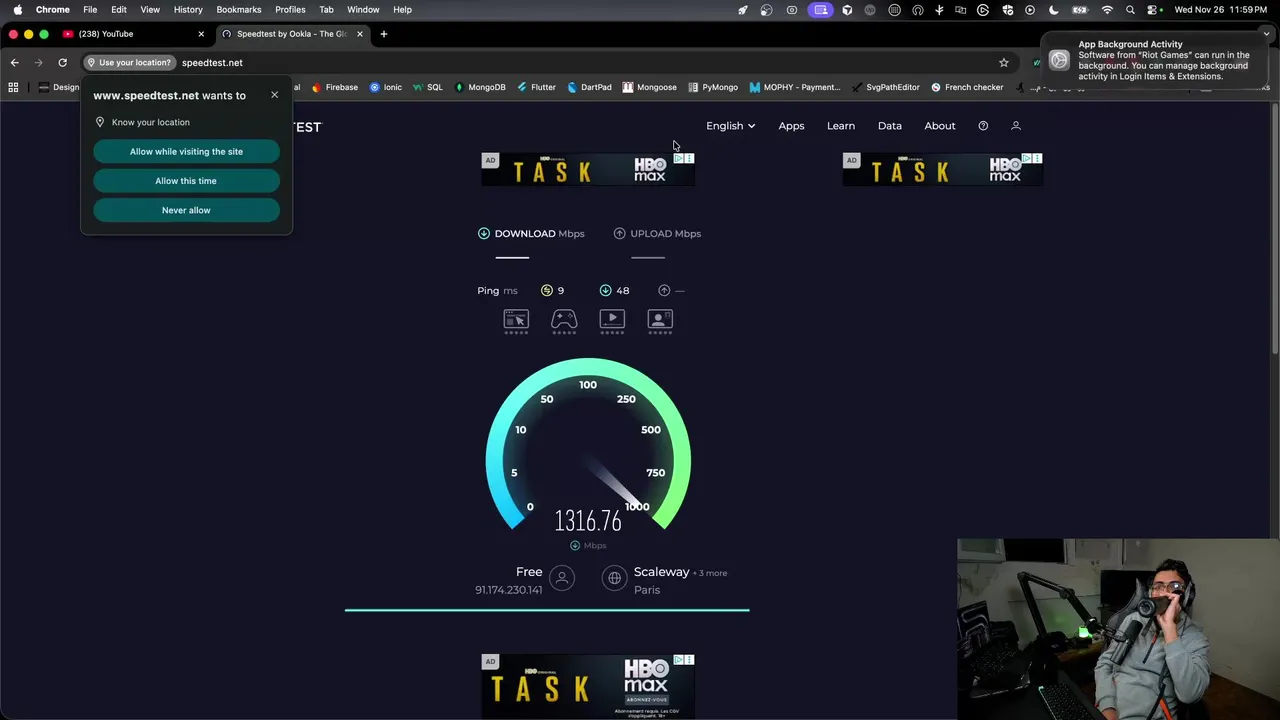Open the Speedtest user account icon

(x=1016, y=126)
